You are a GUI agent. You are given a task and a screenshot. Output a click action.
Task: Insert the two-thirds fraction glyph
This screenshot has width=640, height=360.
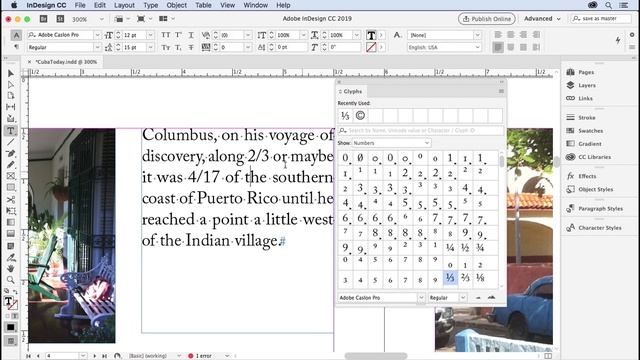pyautogui.click(x=465, y=278)
